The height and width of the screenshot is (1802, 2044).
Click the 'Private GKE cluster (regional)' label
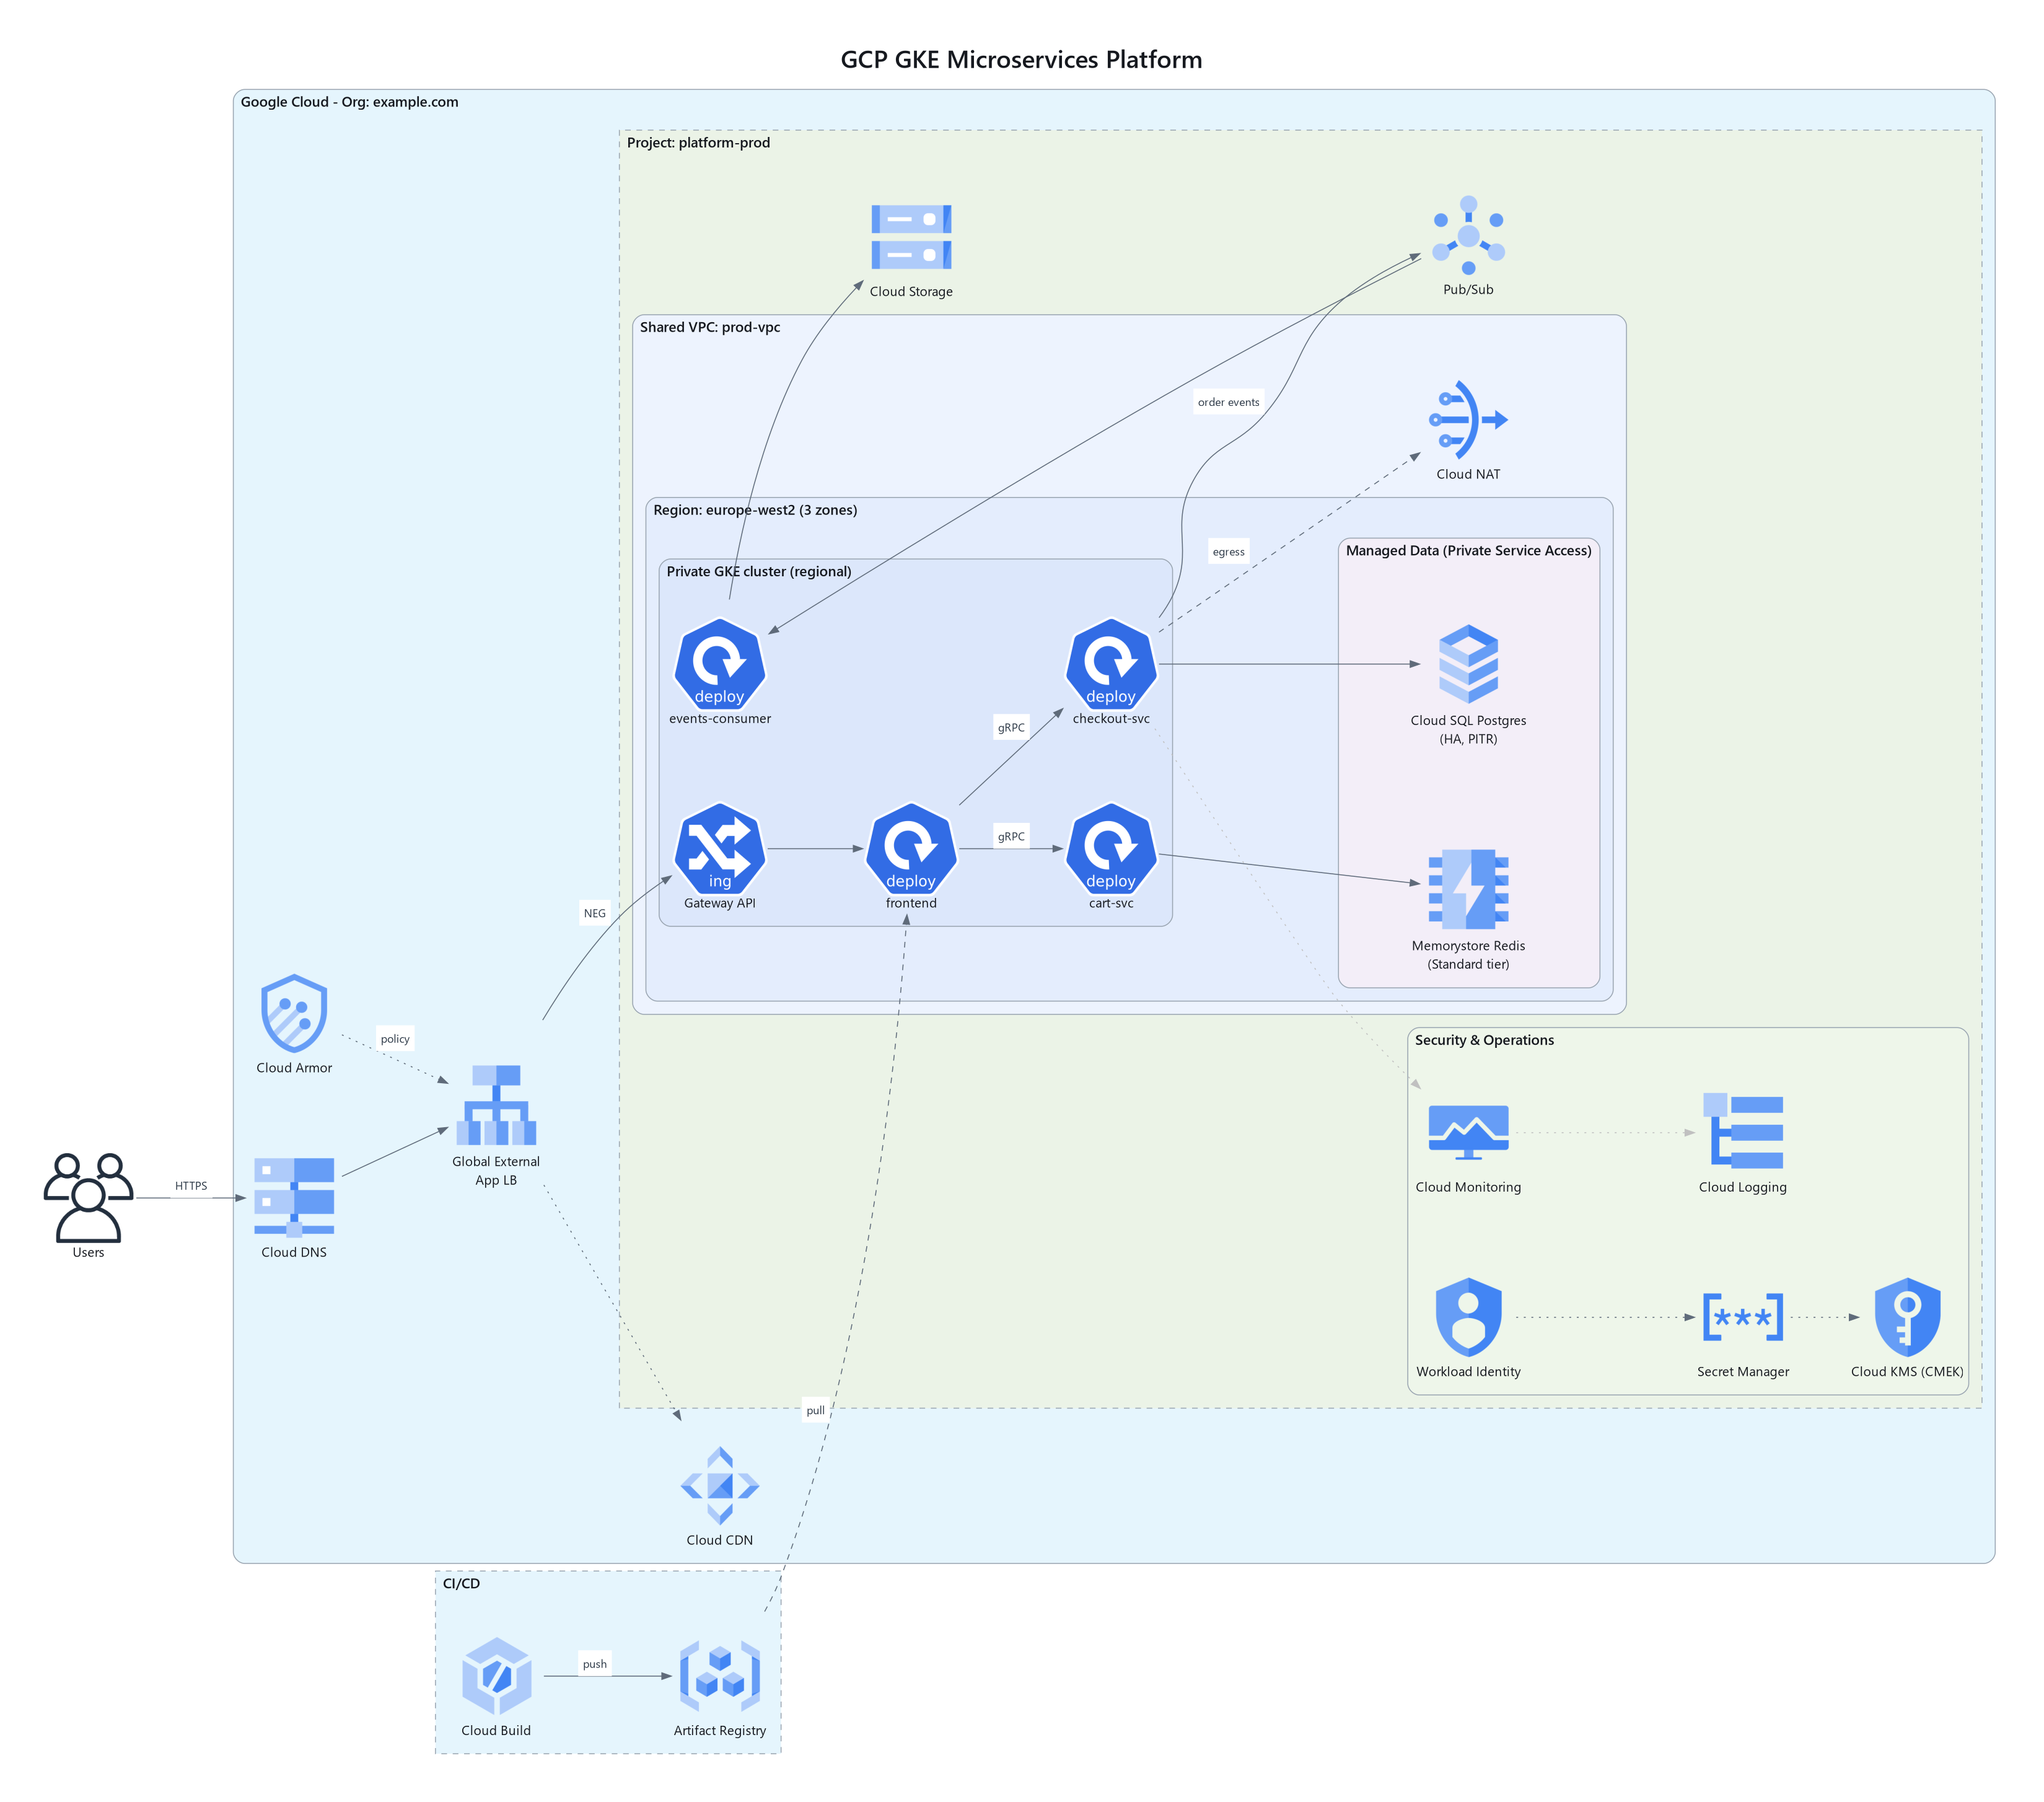(x=759, y=571)
